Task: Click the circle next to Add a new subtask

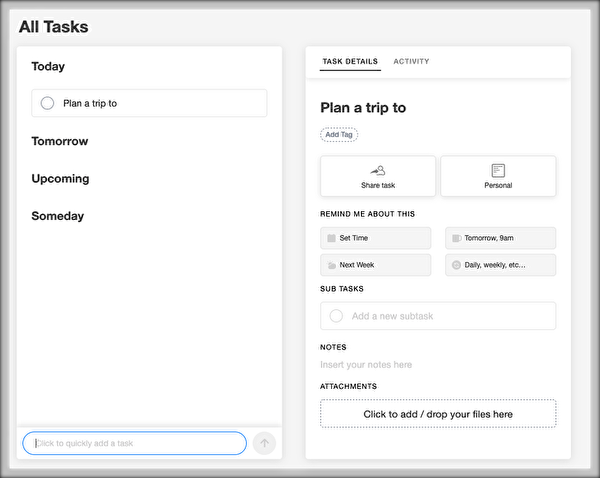Action: [x=336, y=316]
